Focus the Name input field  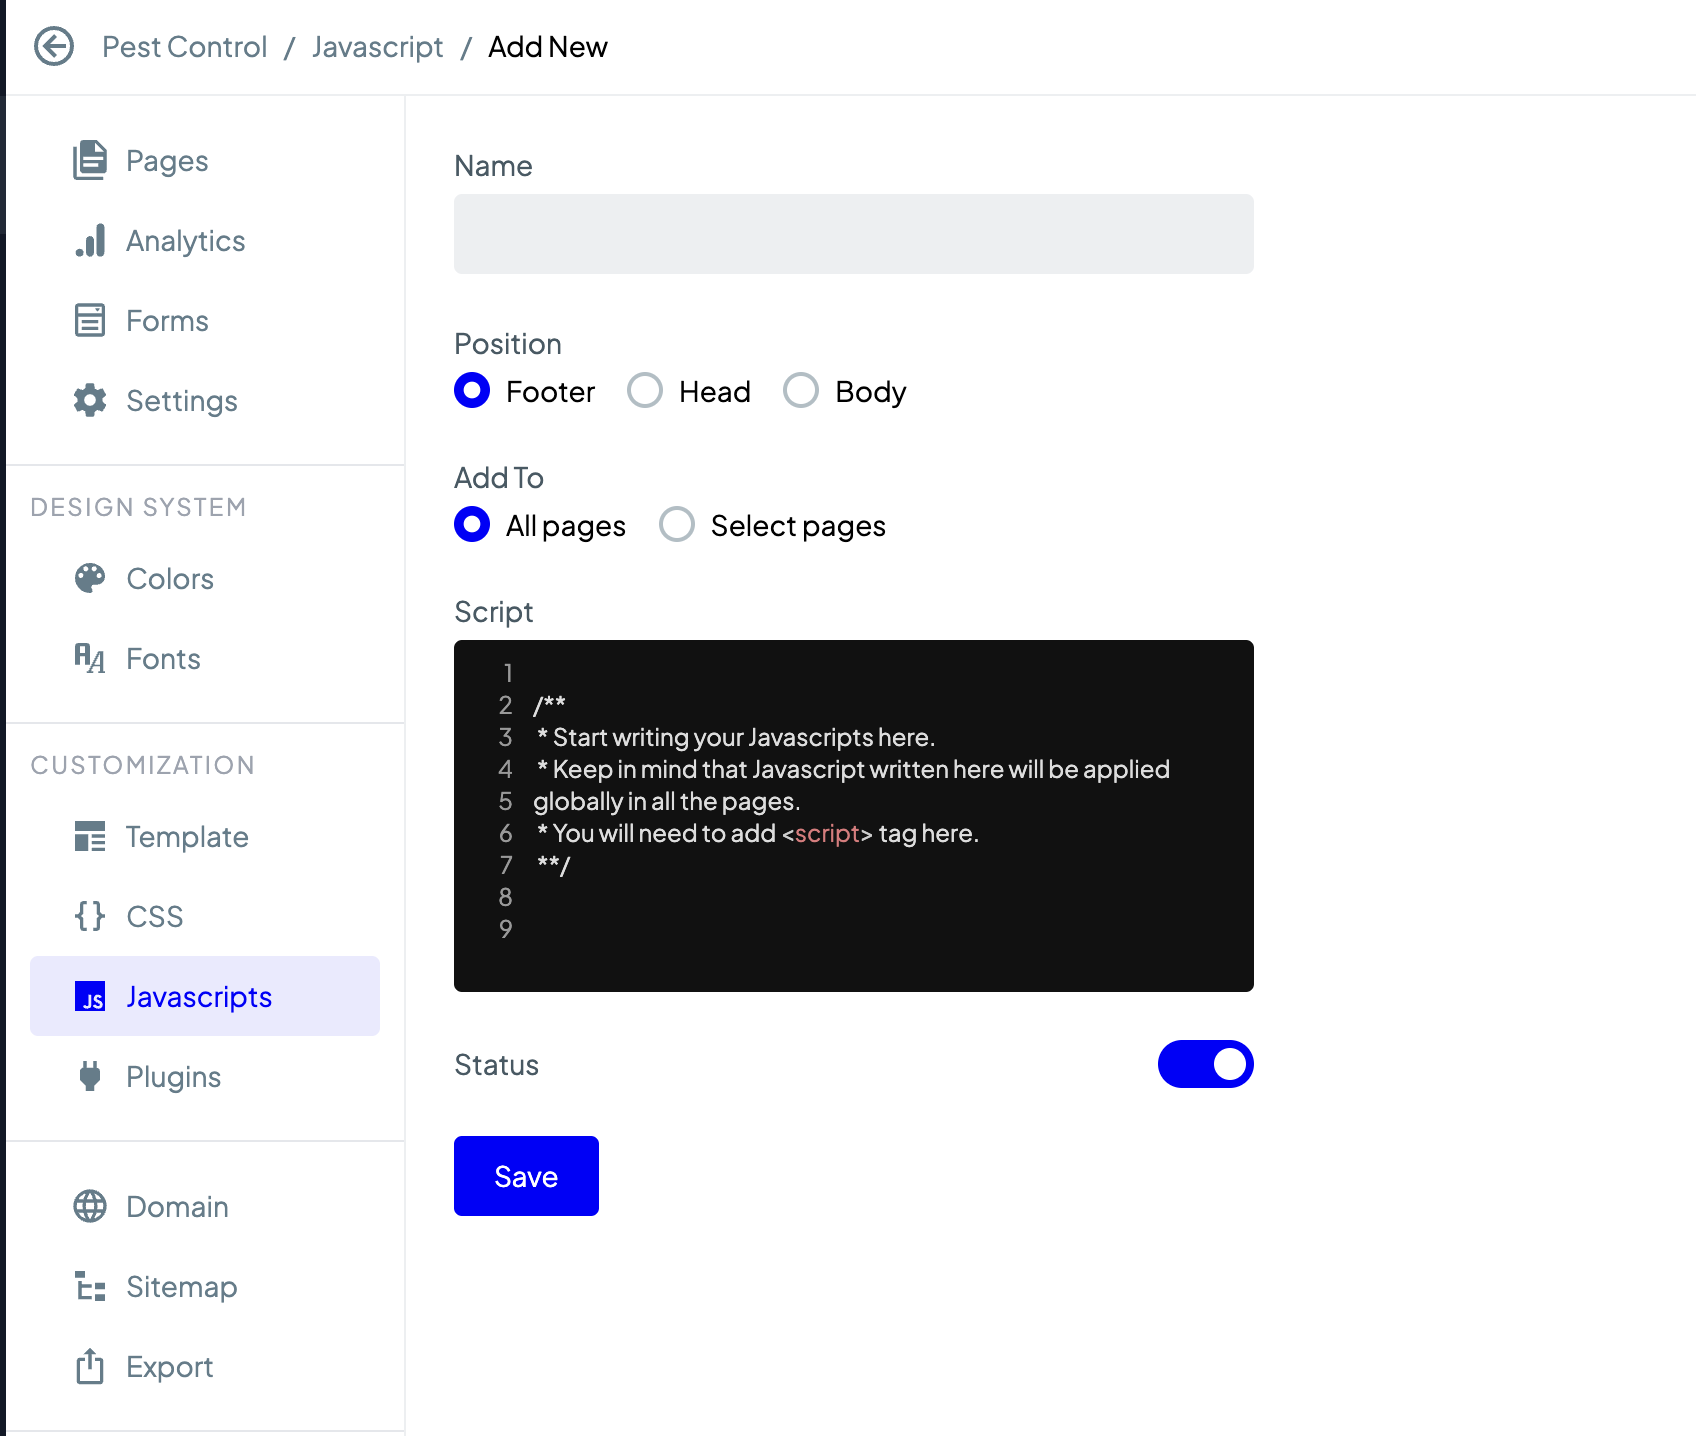click(854, 234)
